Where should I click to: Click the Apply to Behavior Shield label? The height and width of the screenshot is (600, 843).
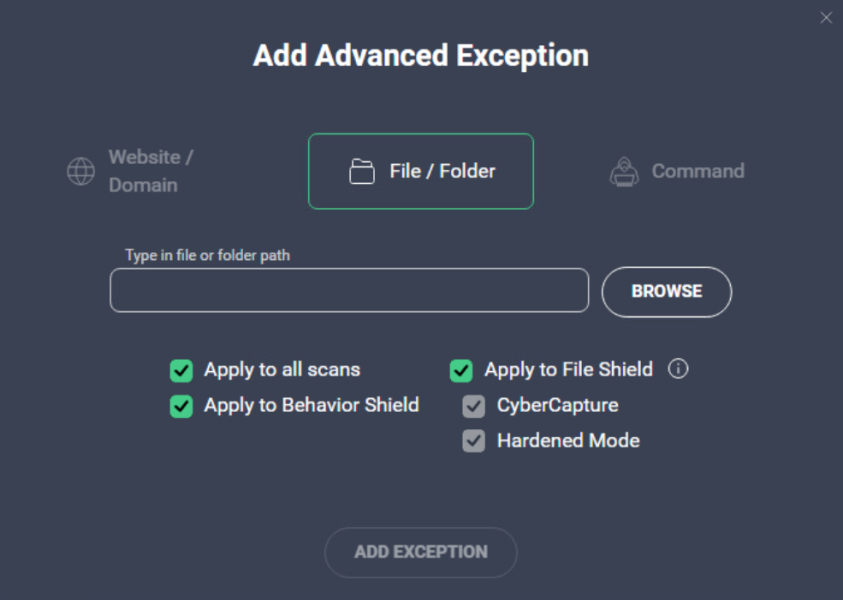tap(310, 406)
